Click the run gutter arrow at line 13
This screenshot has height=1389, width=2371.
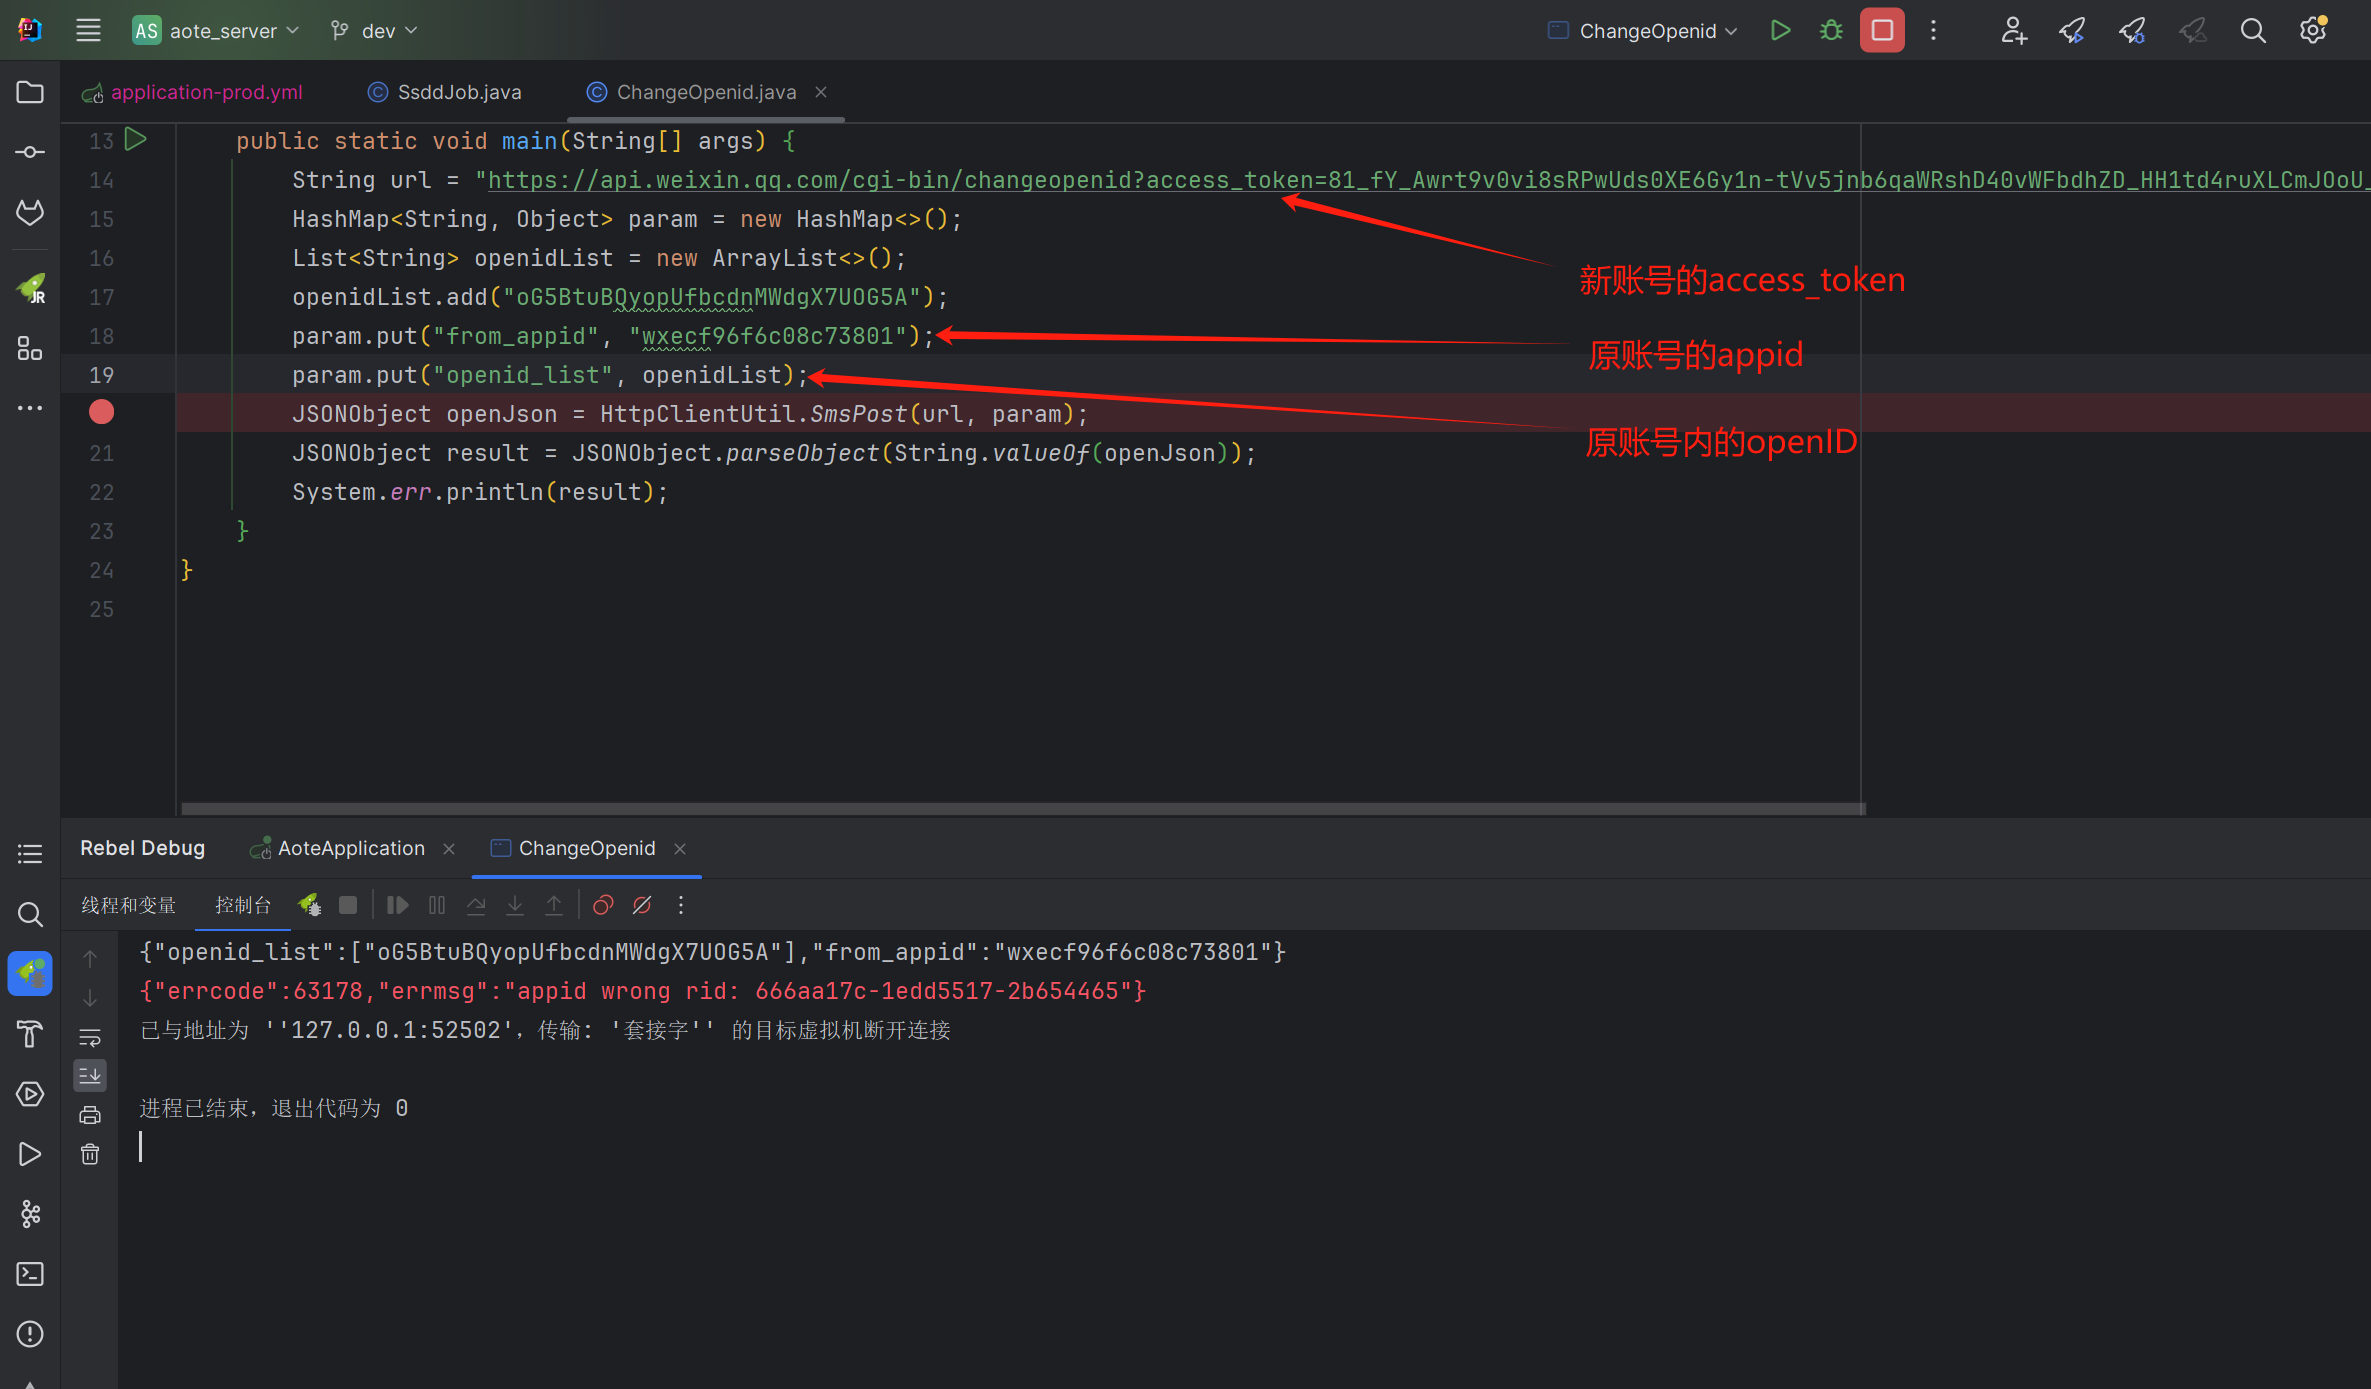click(136, 140)
